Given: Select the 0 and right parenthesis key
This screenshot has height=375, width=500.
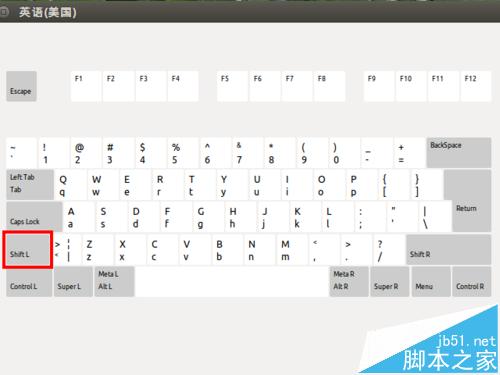Looking at the screenshot, I should 344,153.
